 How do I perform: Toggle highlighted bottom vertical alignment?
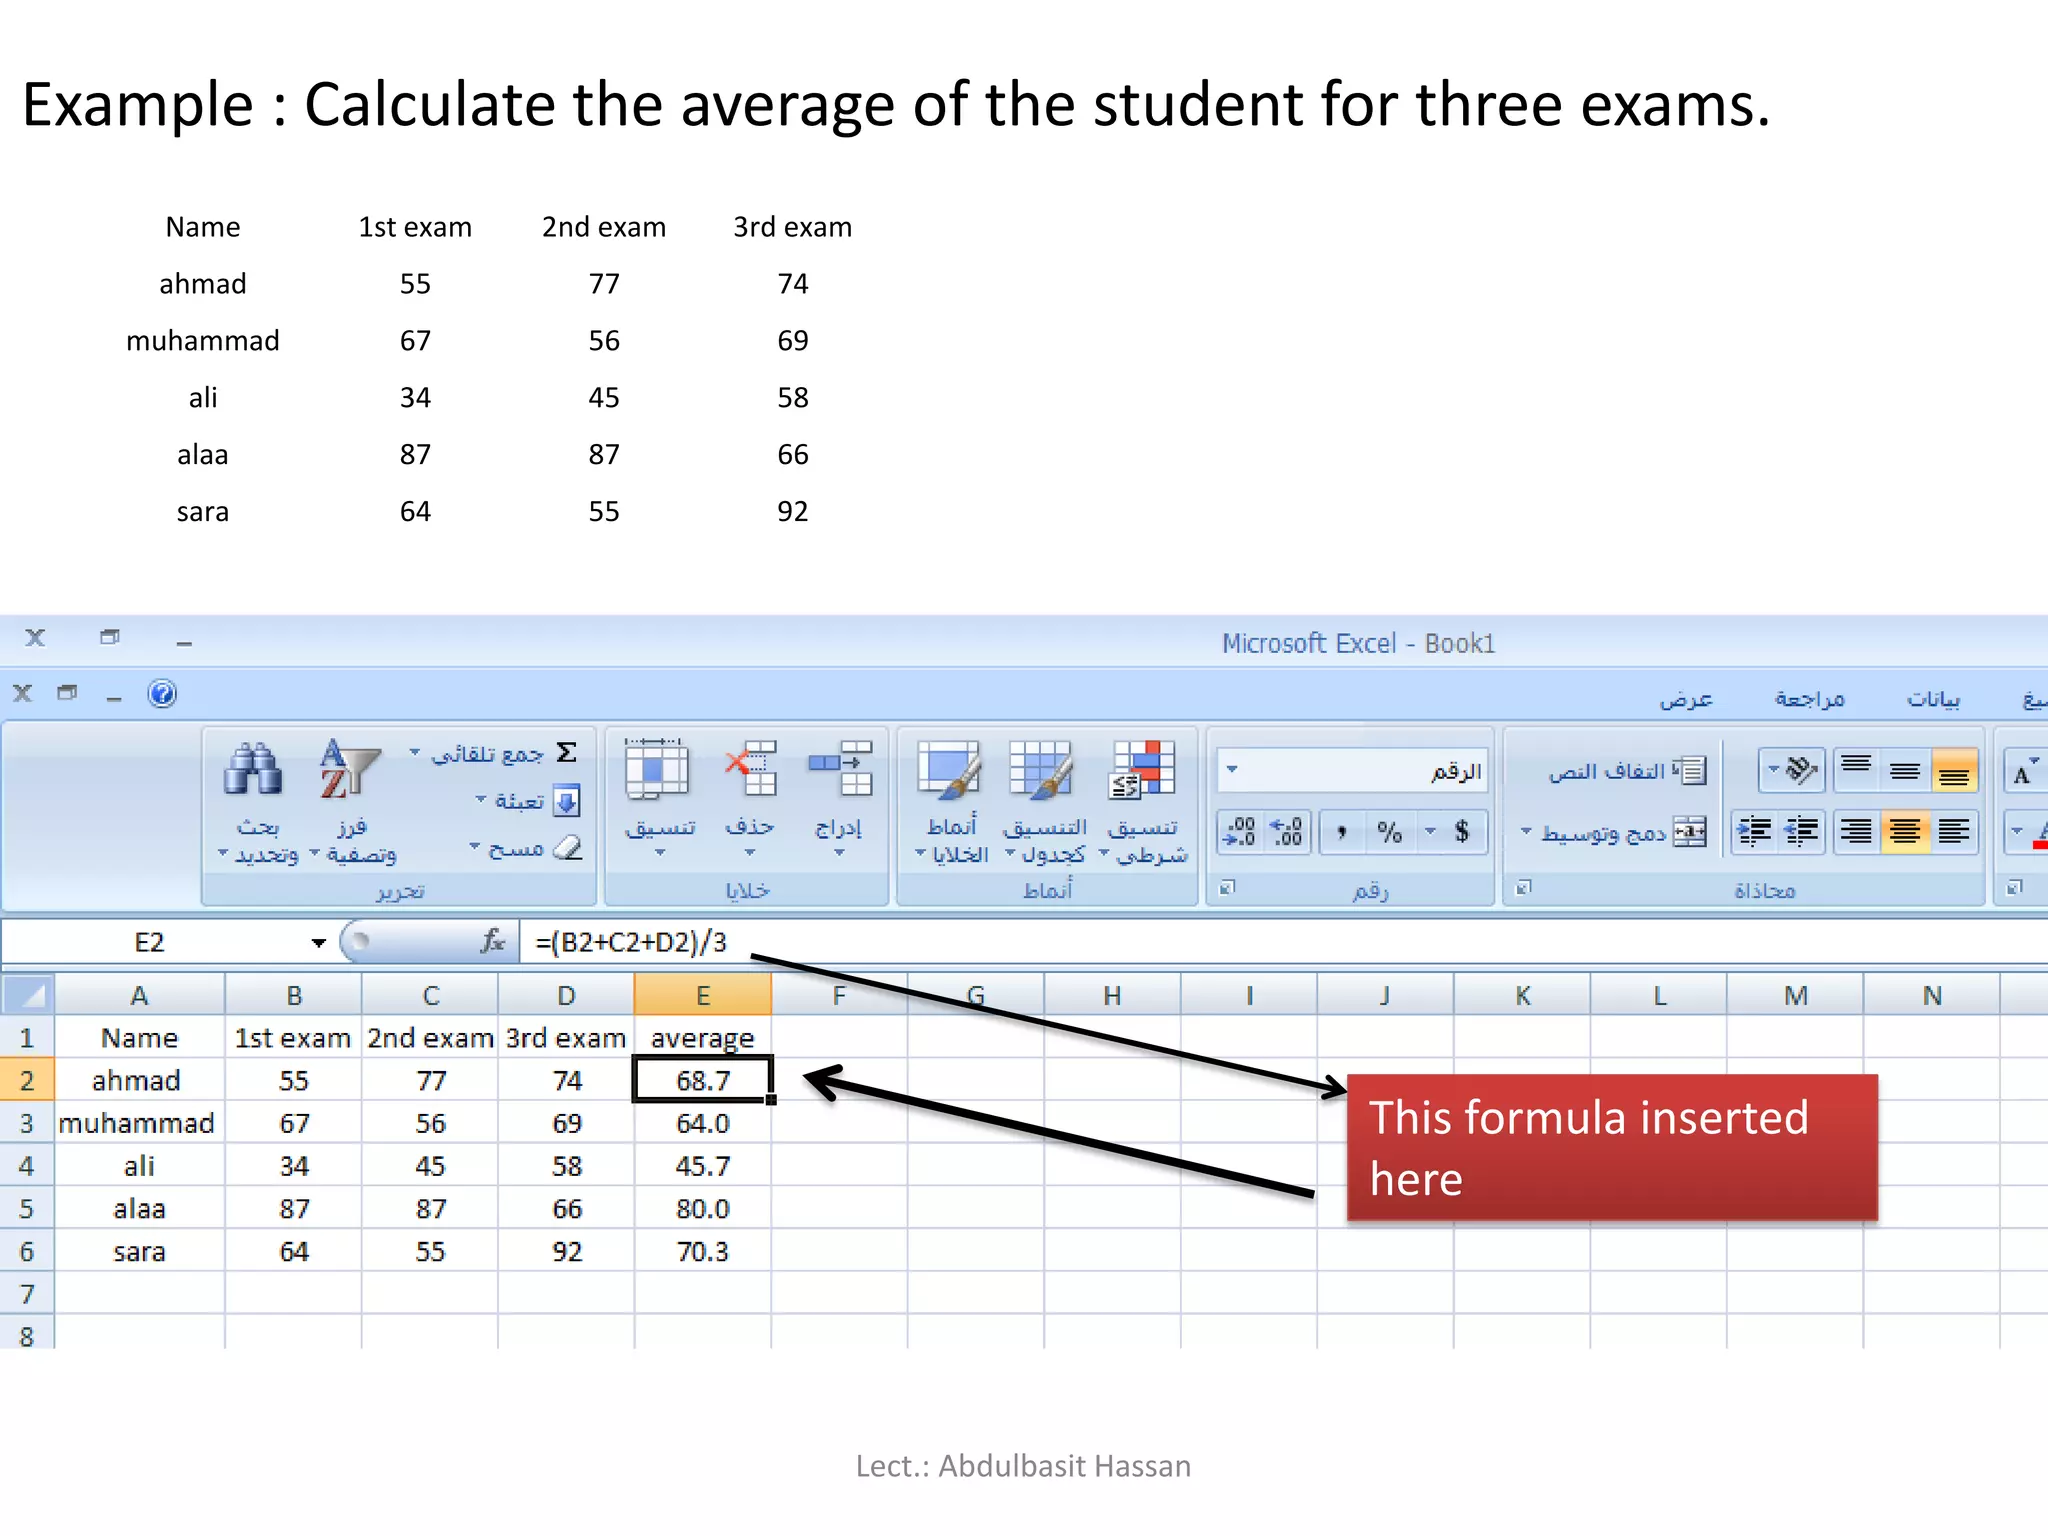1954,770
